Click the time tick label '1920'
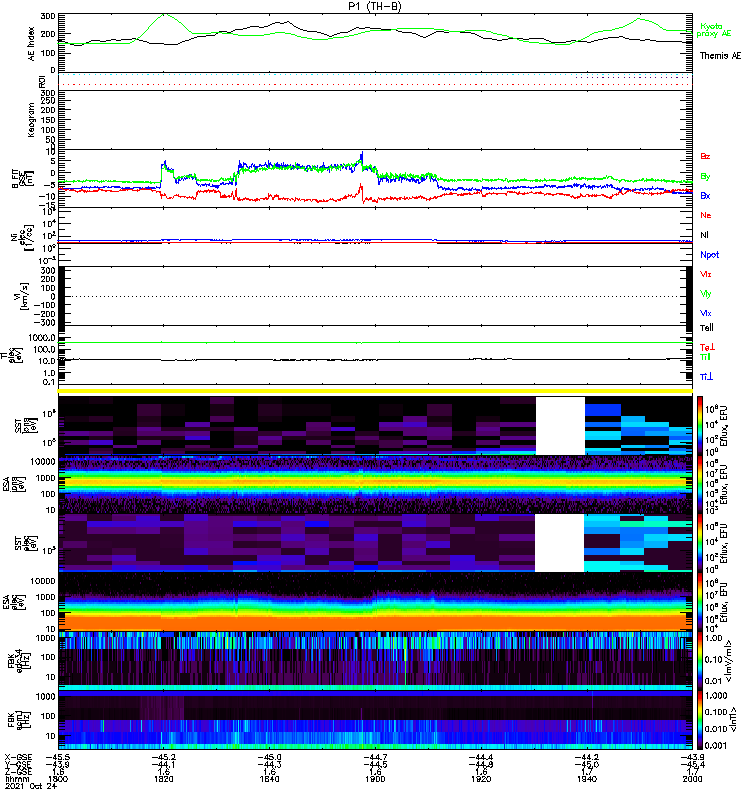 [x=481, y=779]
